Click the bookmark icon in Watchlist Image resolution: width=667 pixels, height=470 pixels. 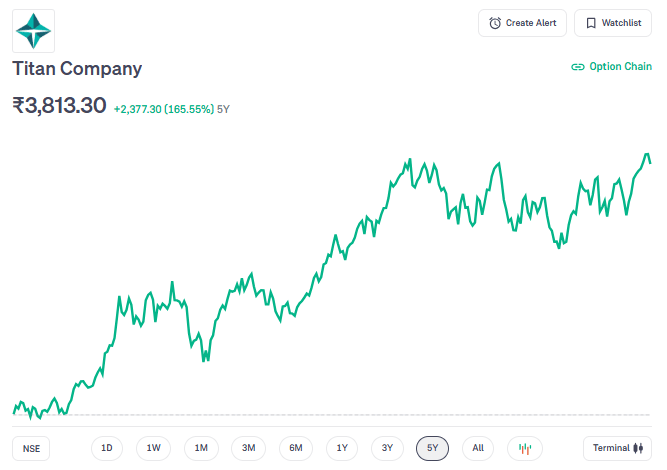click(591, 23)
